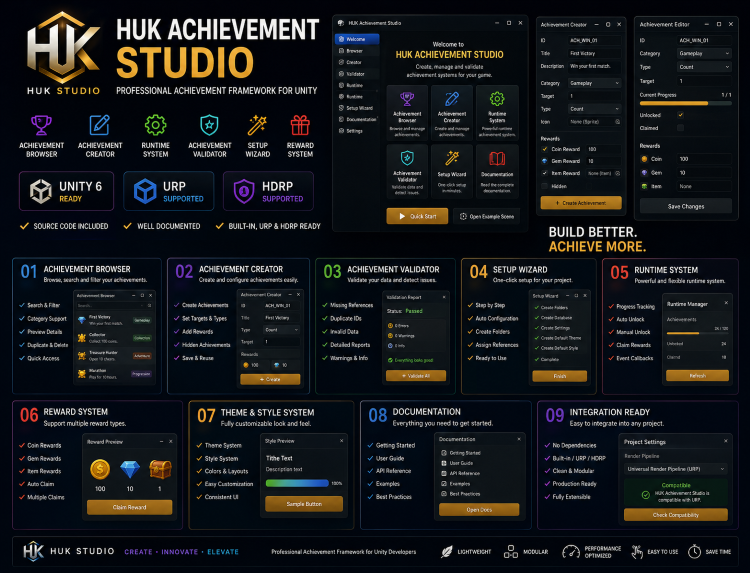The width and height of the screenshot is (750, 573).
Task: Toggle Item Reward checkbox in Achievement Creator
Action: tap(544, 173)
